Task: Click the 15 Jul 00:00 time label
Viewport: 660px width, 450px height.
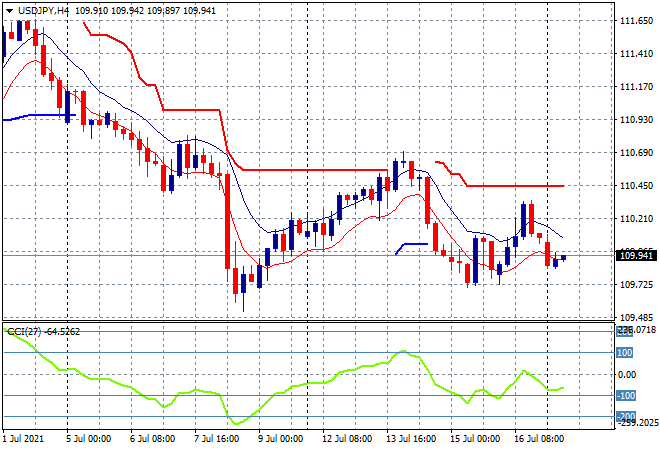Action: (x=475, y=439)
